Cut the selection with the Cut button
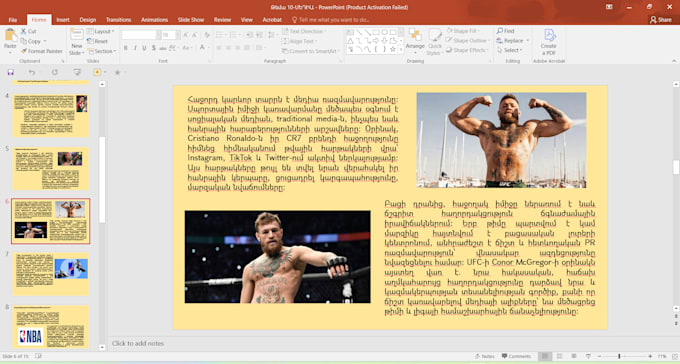The width and height of the screenshot is (680, 364). [29, 31]
